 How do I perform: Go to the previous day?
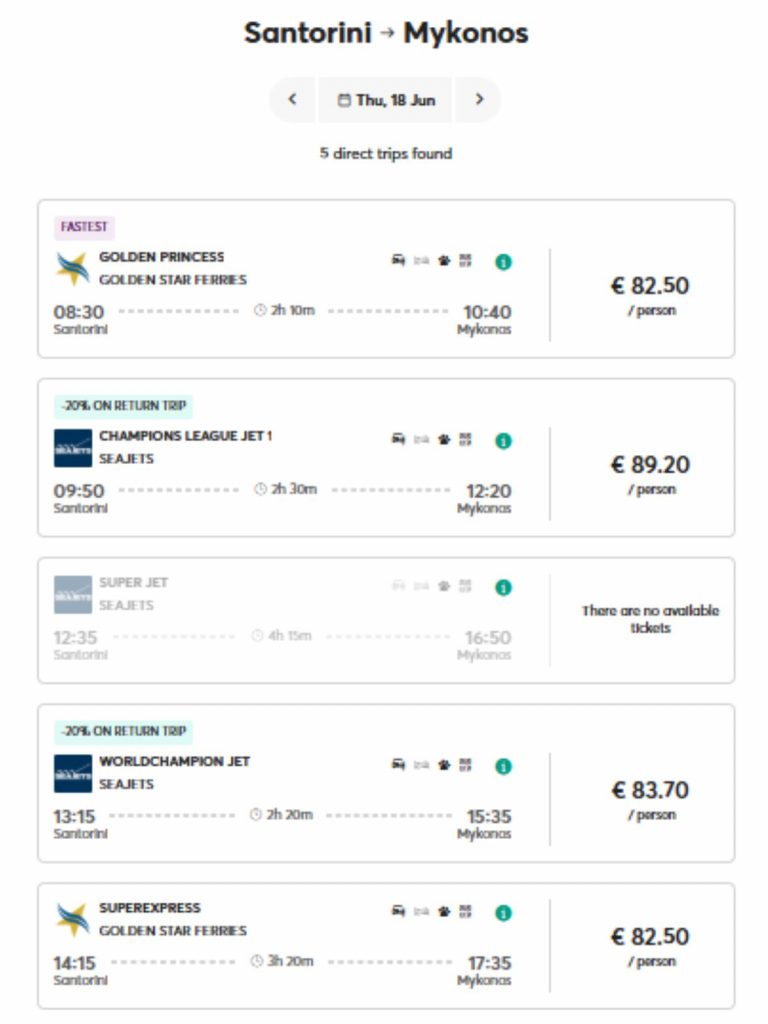[x=292, y=100]
